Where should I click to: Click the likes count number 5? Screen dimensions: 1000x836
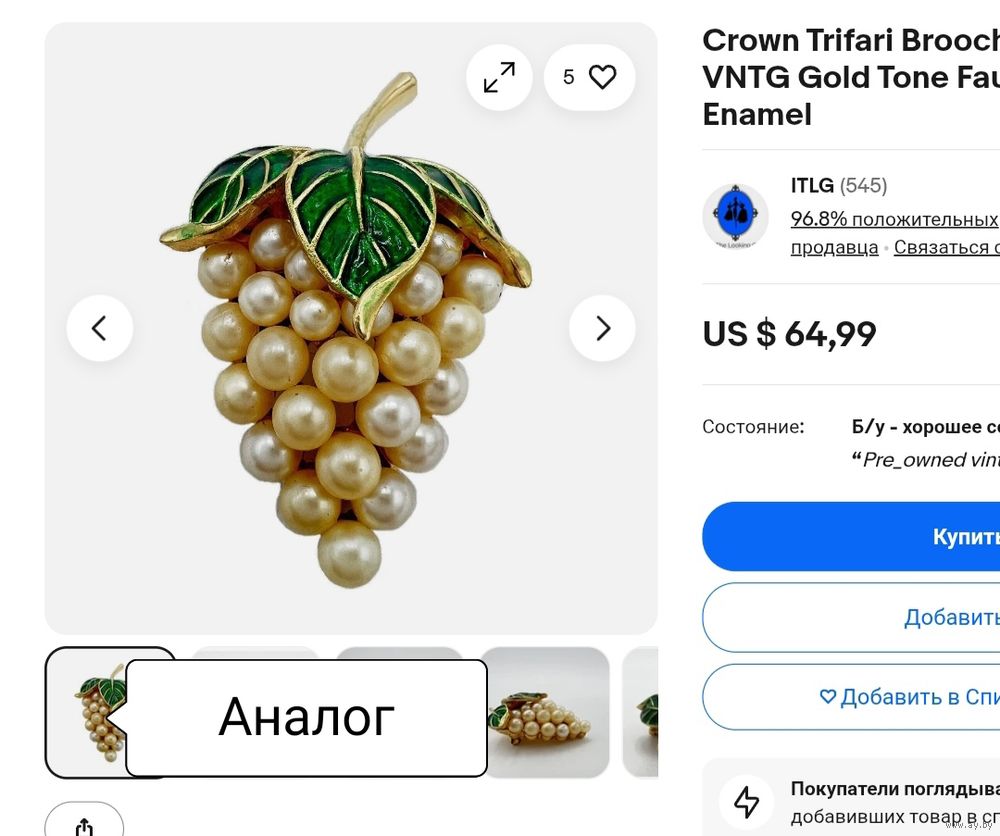(569, 77)
